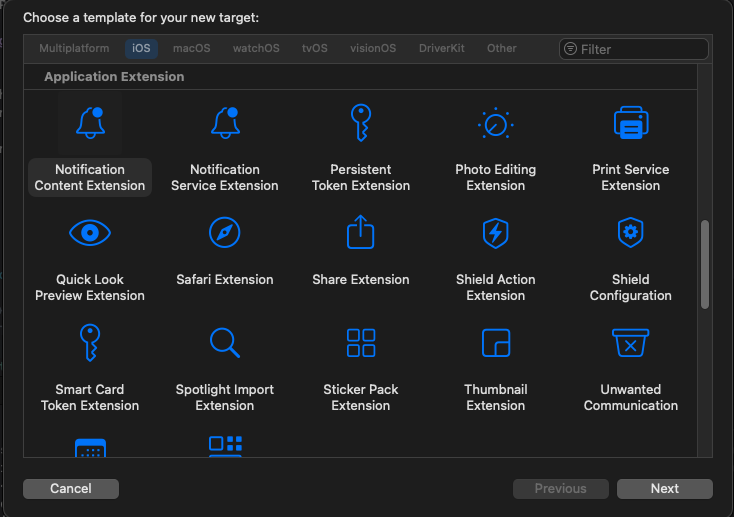
Task: Select the partially visible widget grid icon
Action: pyautogui.click(x=225, y=446)
